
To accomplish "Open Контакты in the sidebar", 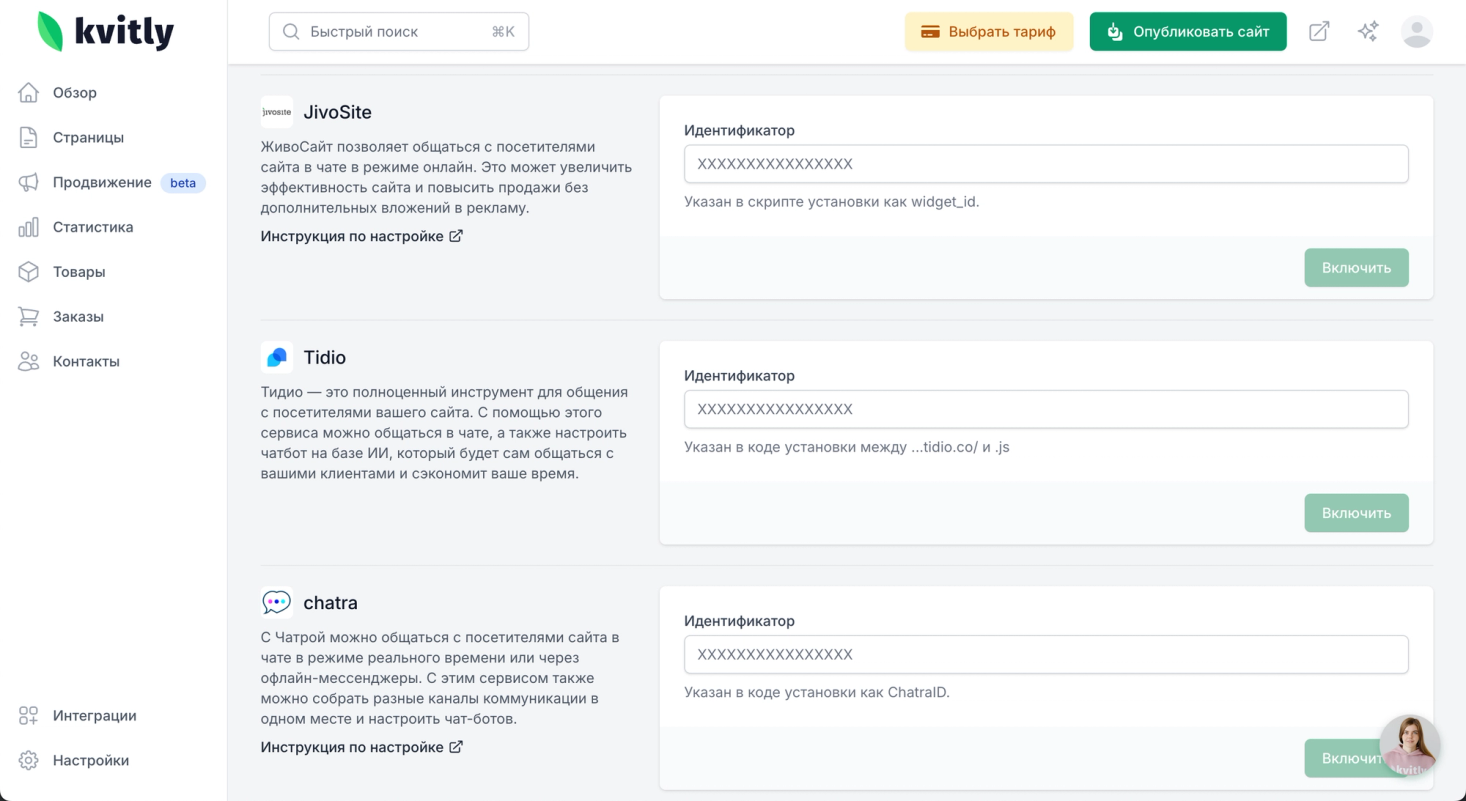I will click(86, 362).
